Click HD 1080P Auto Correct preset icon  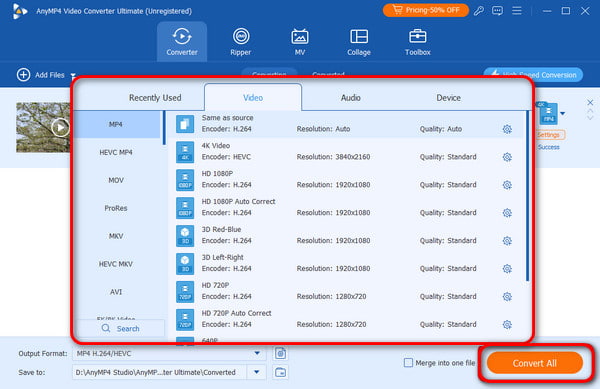point(185,208)
